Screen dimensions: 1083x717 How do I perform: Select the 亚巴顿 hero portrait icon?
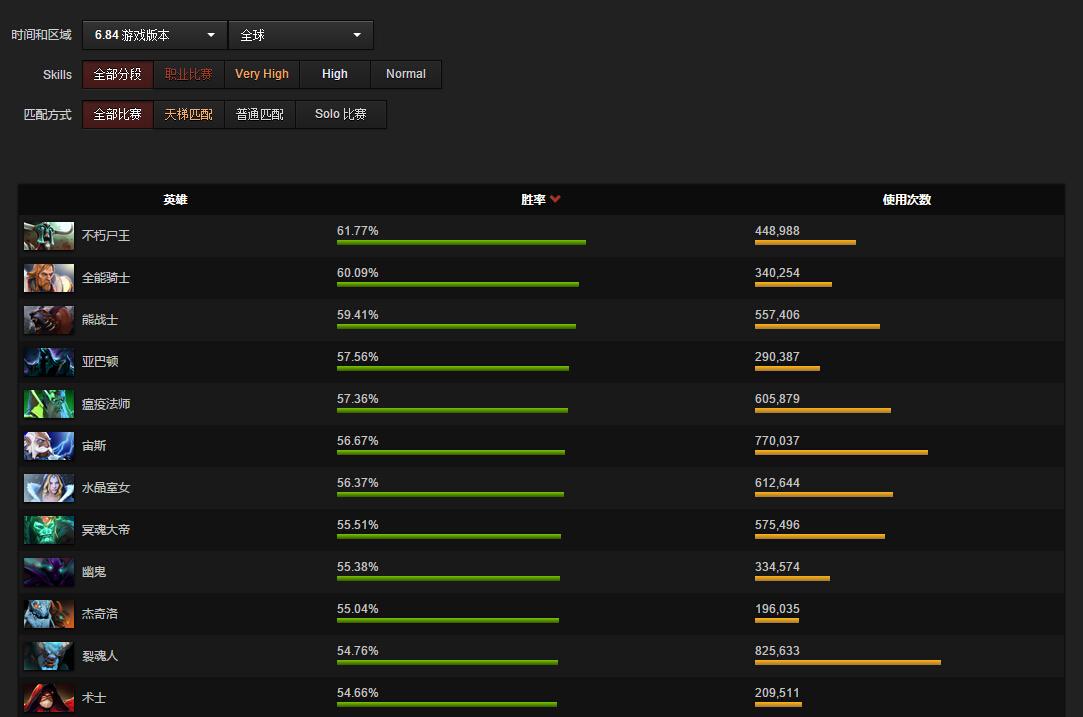pyautogui.click(x=49, y=362)
